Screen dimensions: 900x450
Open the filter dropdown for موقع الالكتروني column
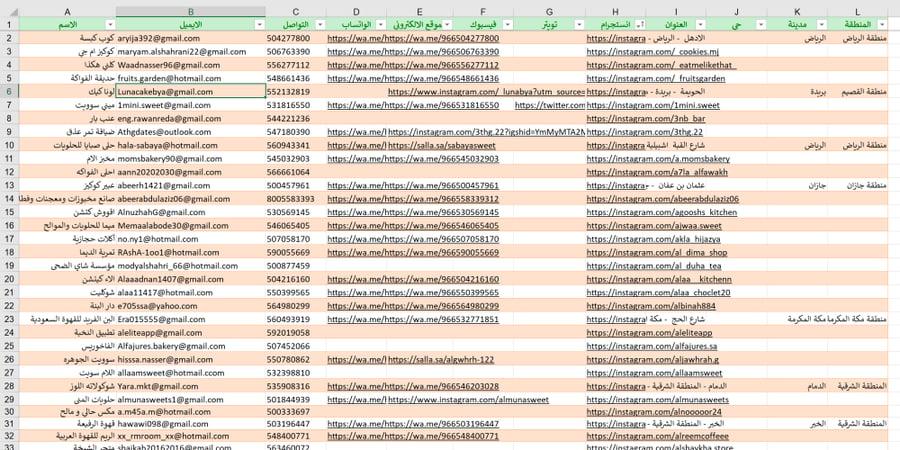pyautogui.click(x=447, y=24)
